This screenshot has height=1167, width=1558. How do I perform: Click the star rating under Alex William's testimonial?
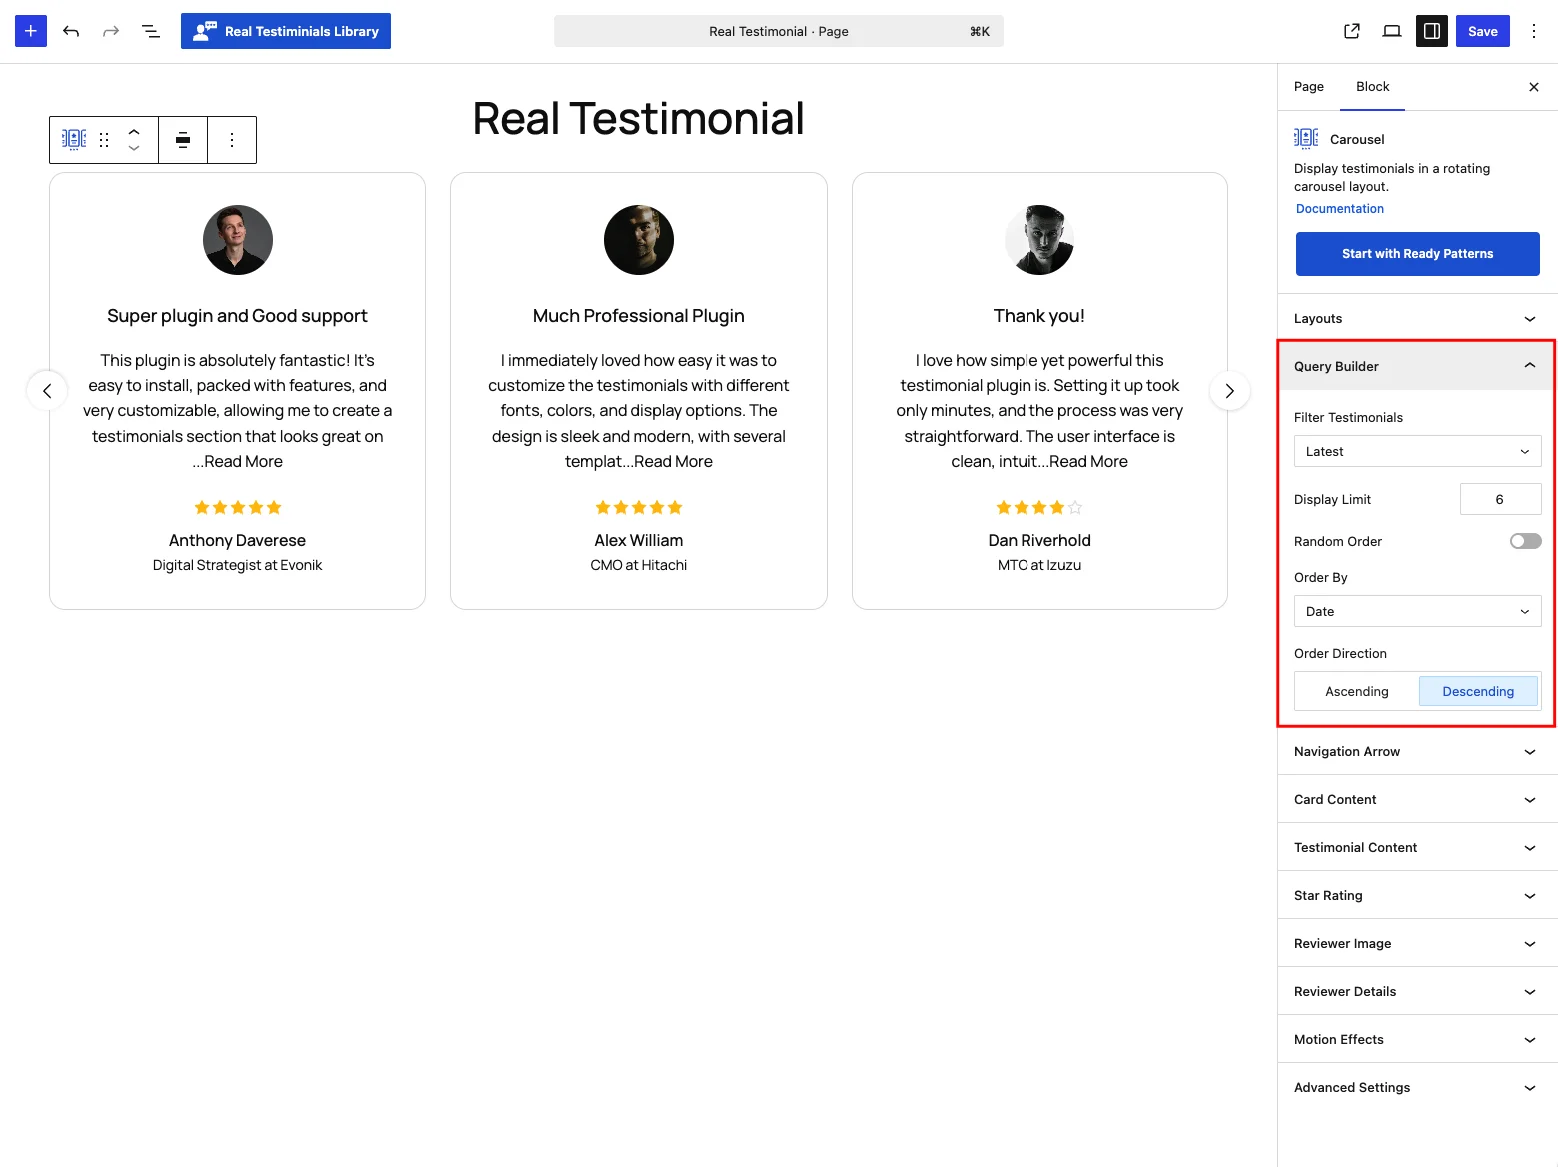639,507
